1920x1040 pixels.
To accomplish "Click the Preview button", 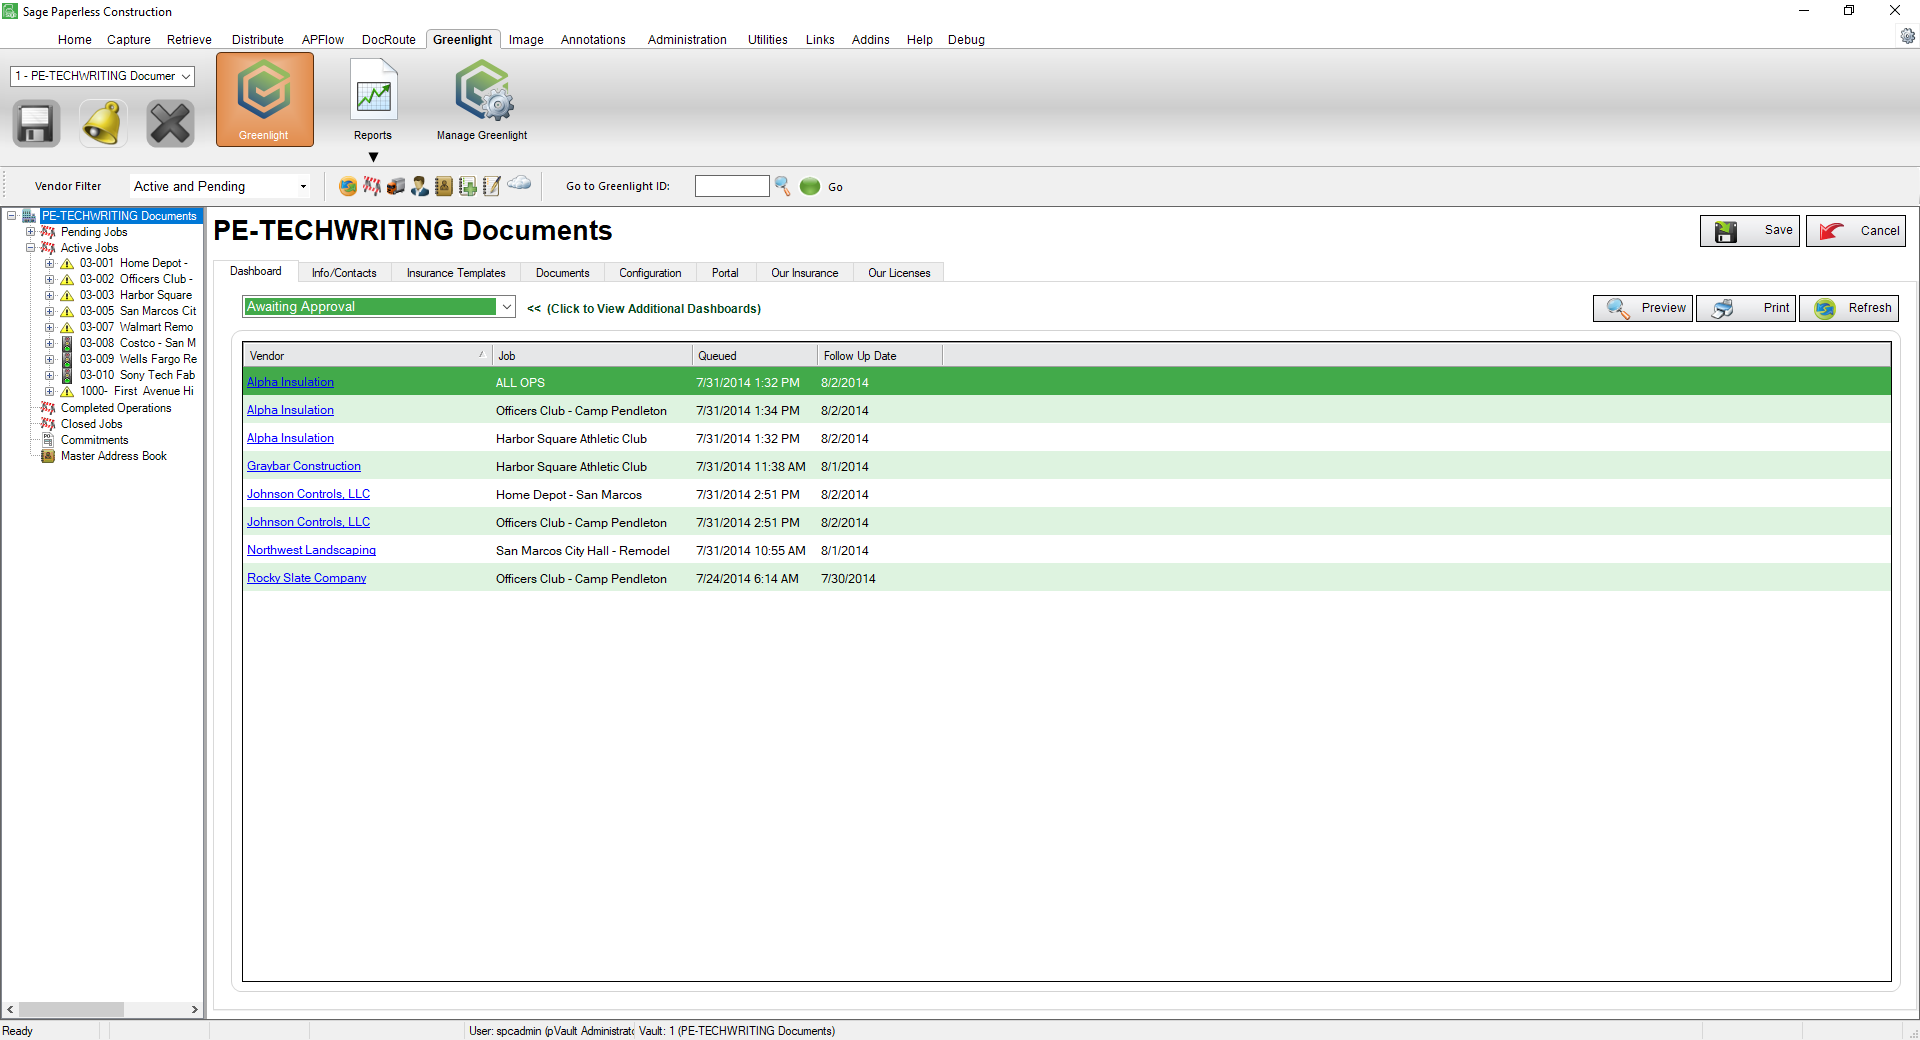I will (x=1643, y=308).
